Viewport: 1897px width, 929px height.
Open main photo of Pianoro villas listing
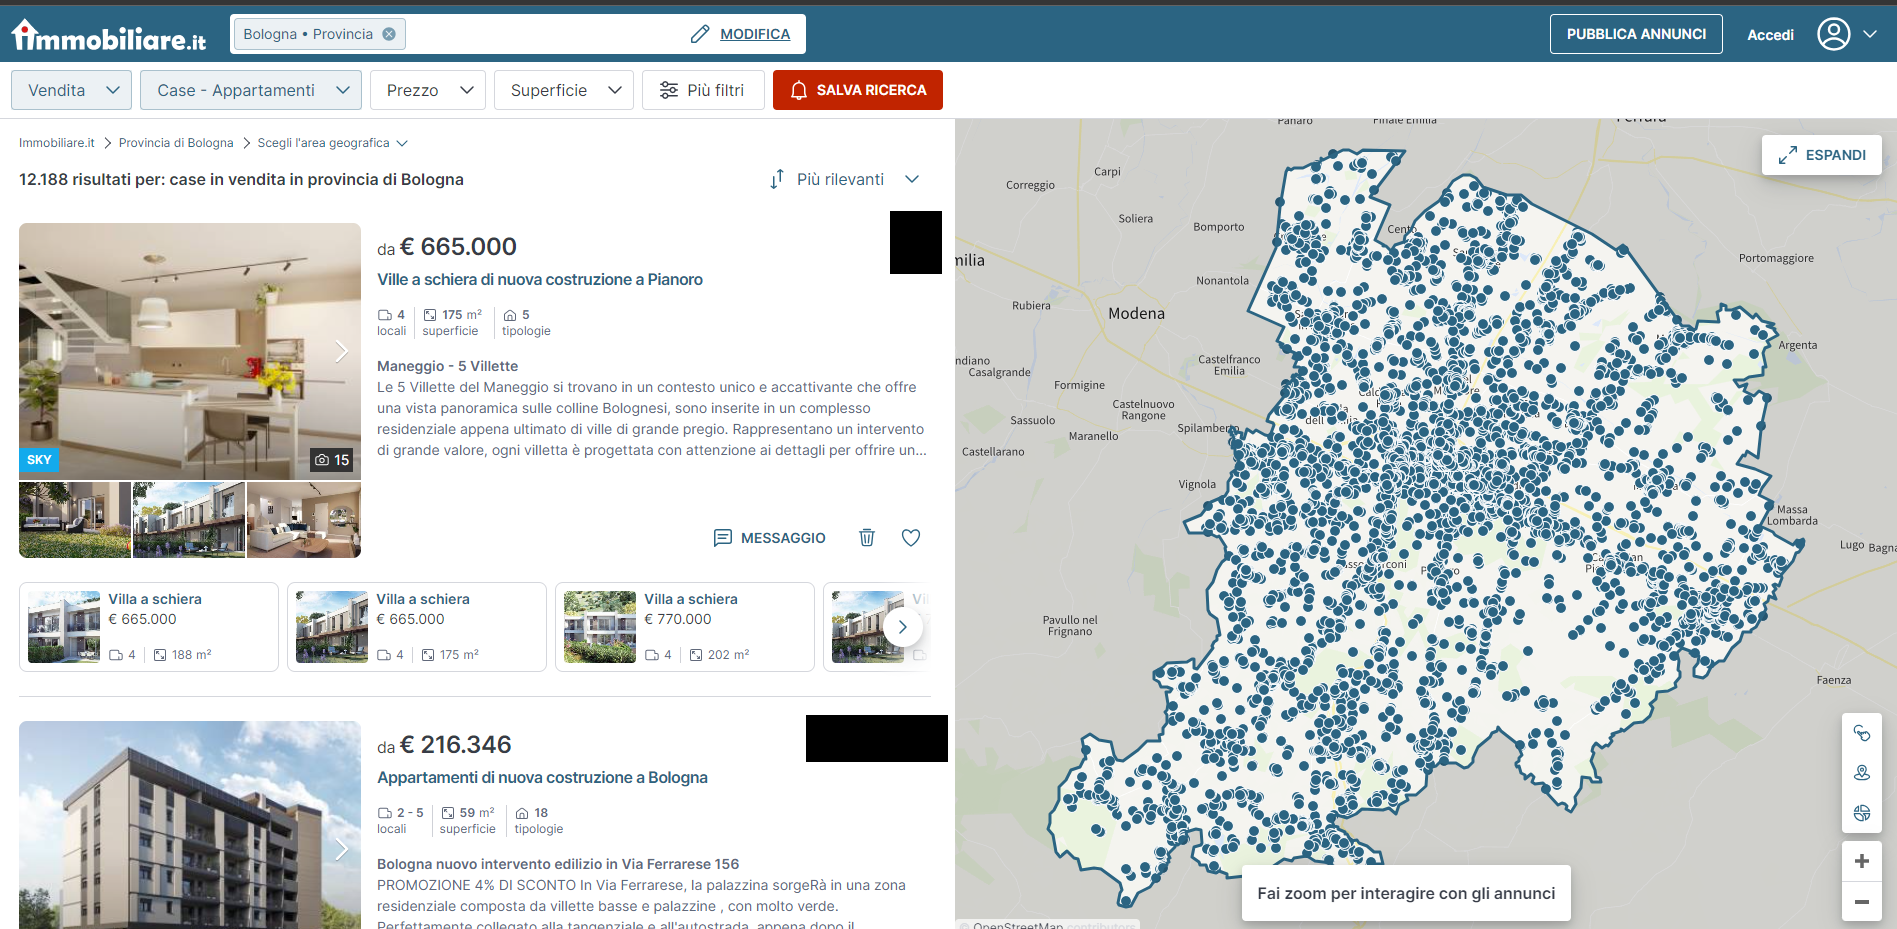pyautogui.click(x=190, y=351)
